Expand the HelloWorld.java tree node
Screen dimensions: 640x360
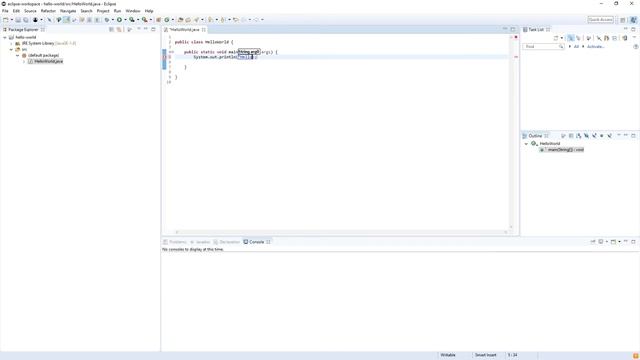click(24, 61)
